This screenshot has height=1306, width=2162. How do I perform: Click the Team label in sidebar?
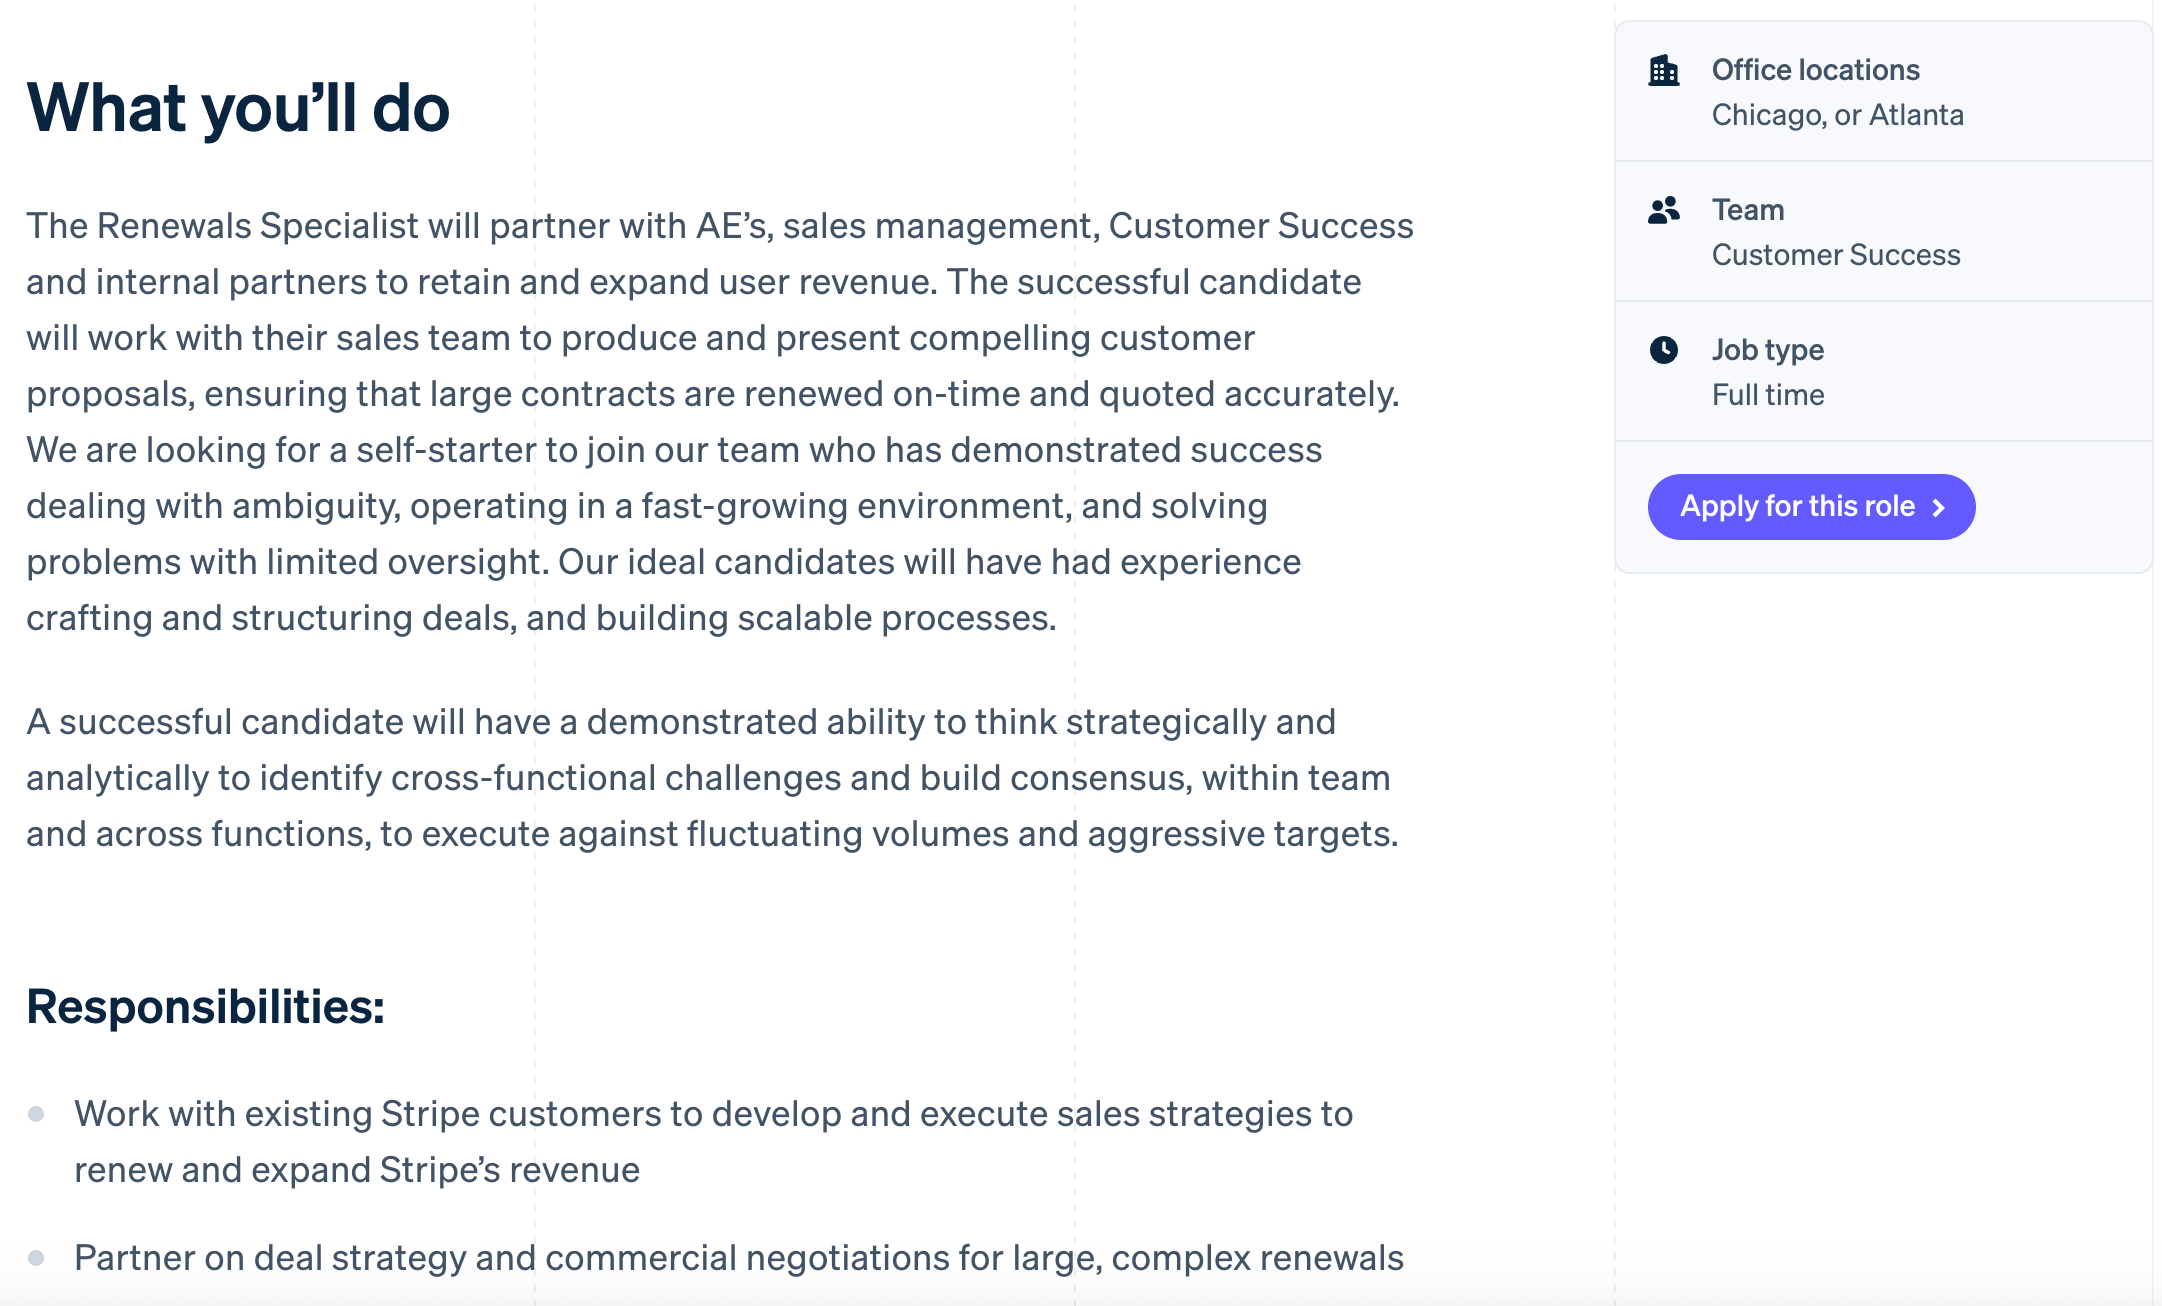coord(1748,210)
